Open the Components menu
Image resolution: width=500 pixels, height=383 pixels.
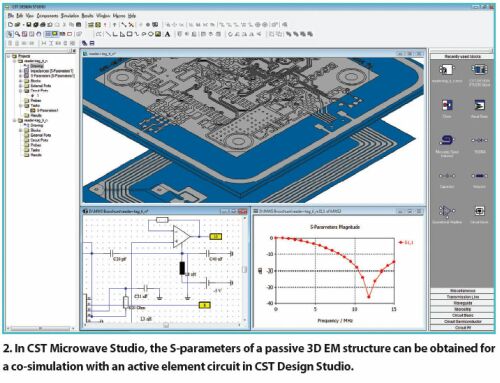(47, 16)
